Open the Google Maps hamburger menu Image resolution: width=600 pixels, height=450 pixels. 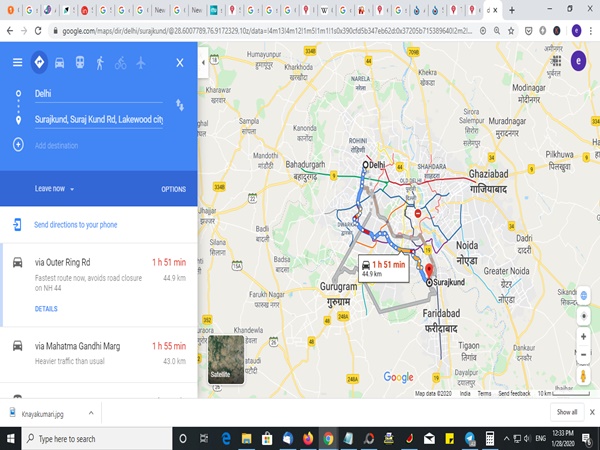point(18,62)
